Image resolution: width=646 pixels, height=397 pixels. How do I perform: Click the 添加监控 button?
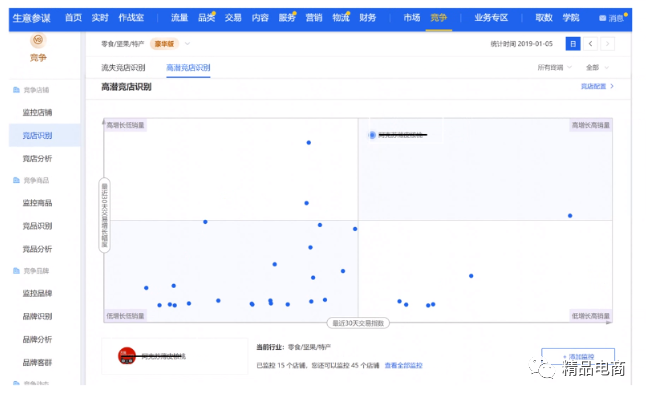(578, 356)
